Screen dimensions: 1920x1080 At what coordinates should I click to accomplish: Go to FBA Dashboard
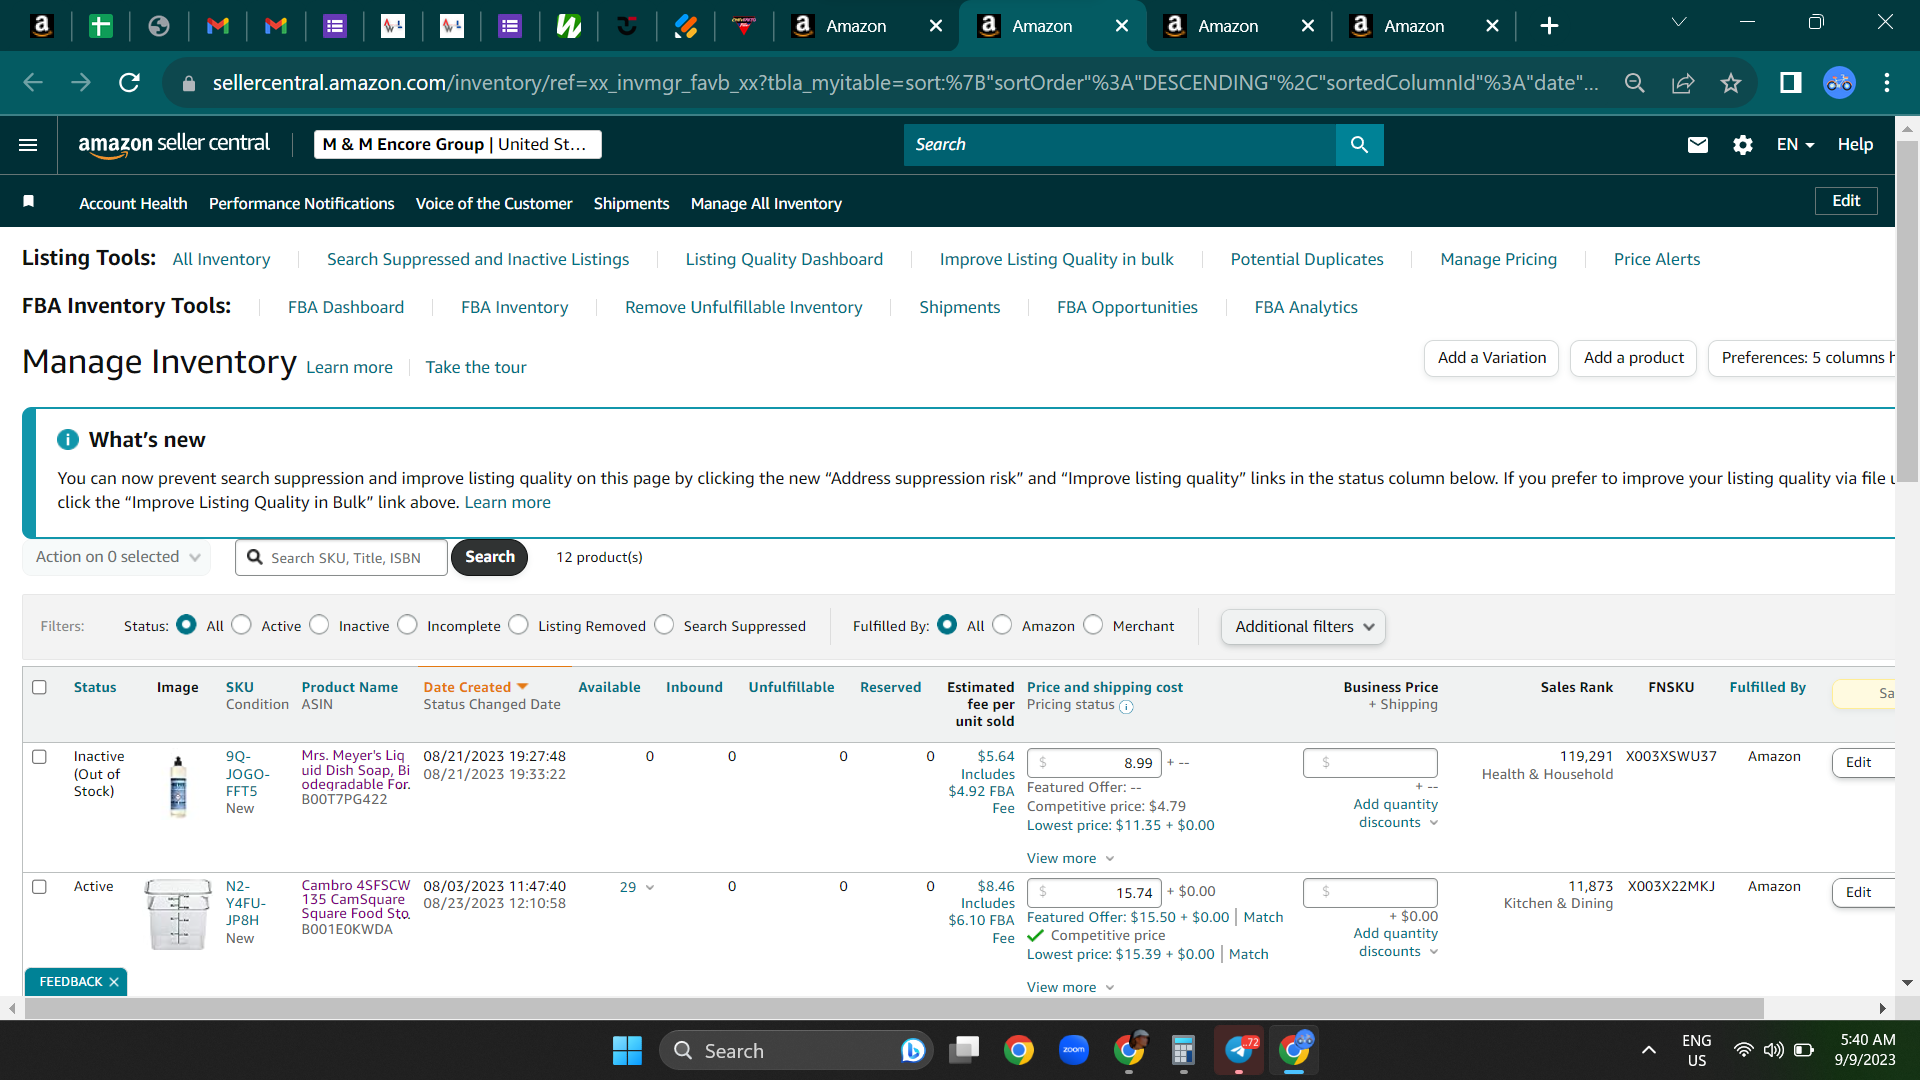coord(346,307)
